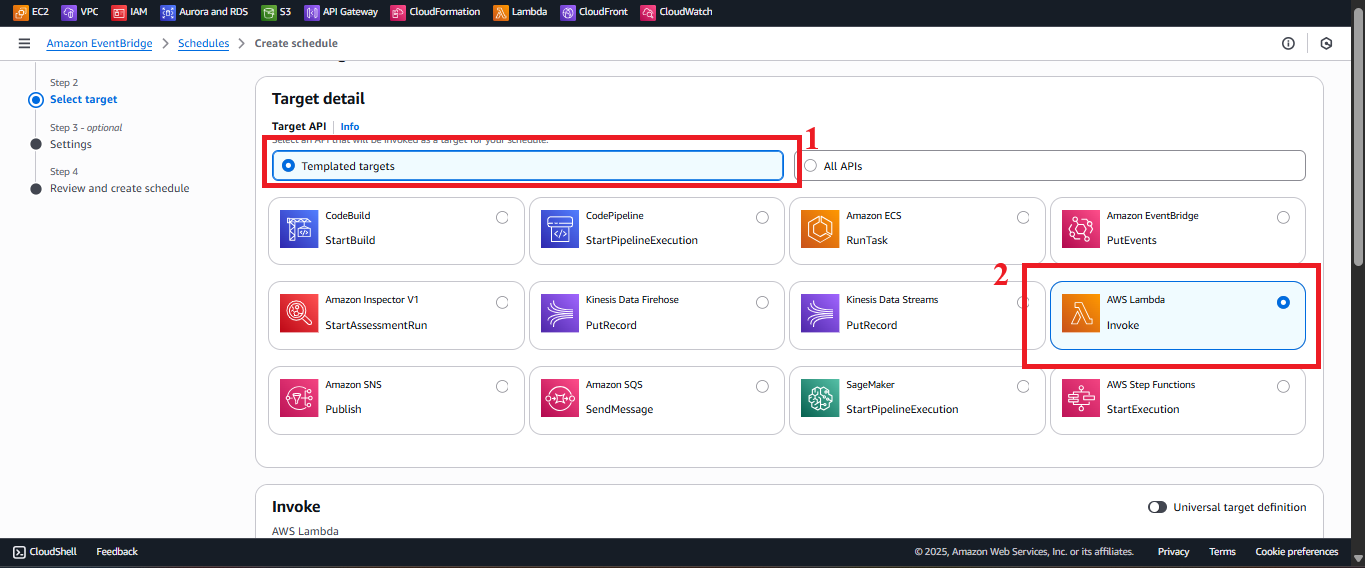Image resolution: width=1365 pixels, height=568 pixels.
Task: Click the Amazon Inspector V1 icon
Action: pyautogui.click(x=299, y=314)
